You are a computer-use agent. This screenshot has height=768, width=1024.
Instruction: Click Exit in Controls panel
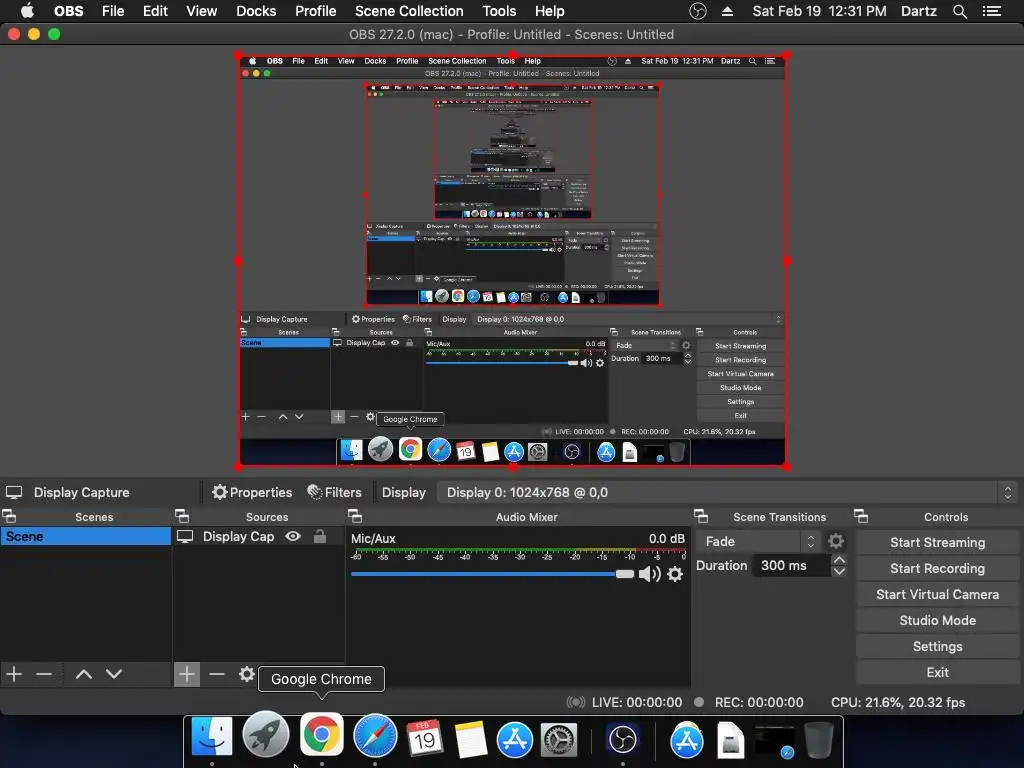[x=937, y=673]
